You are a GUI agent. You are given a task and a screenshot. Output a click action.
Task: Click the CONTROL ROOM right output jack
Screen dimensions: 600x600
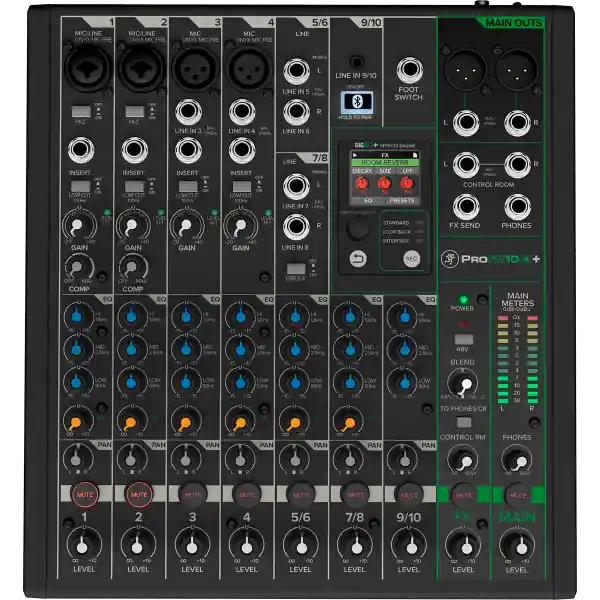[517, 165]
